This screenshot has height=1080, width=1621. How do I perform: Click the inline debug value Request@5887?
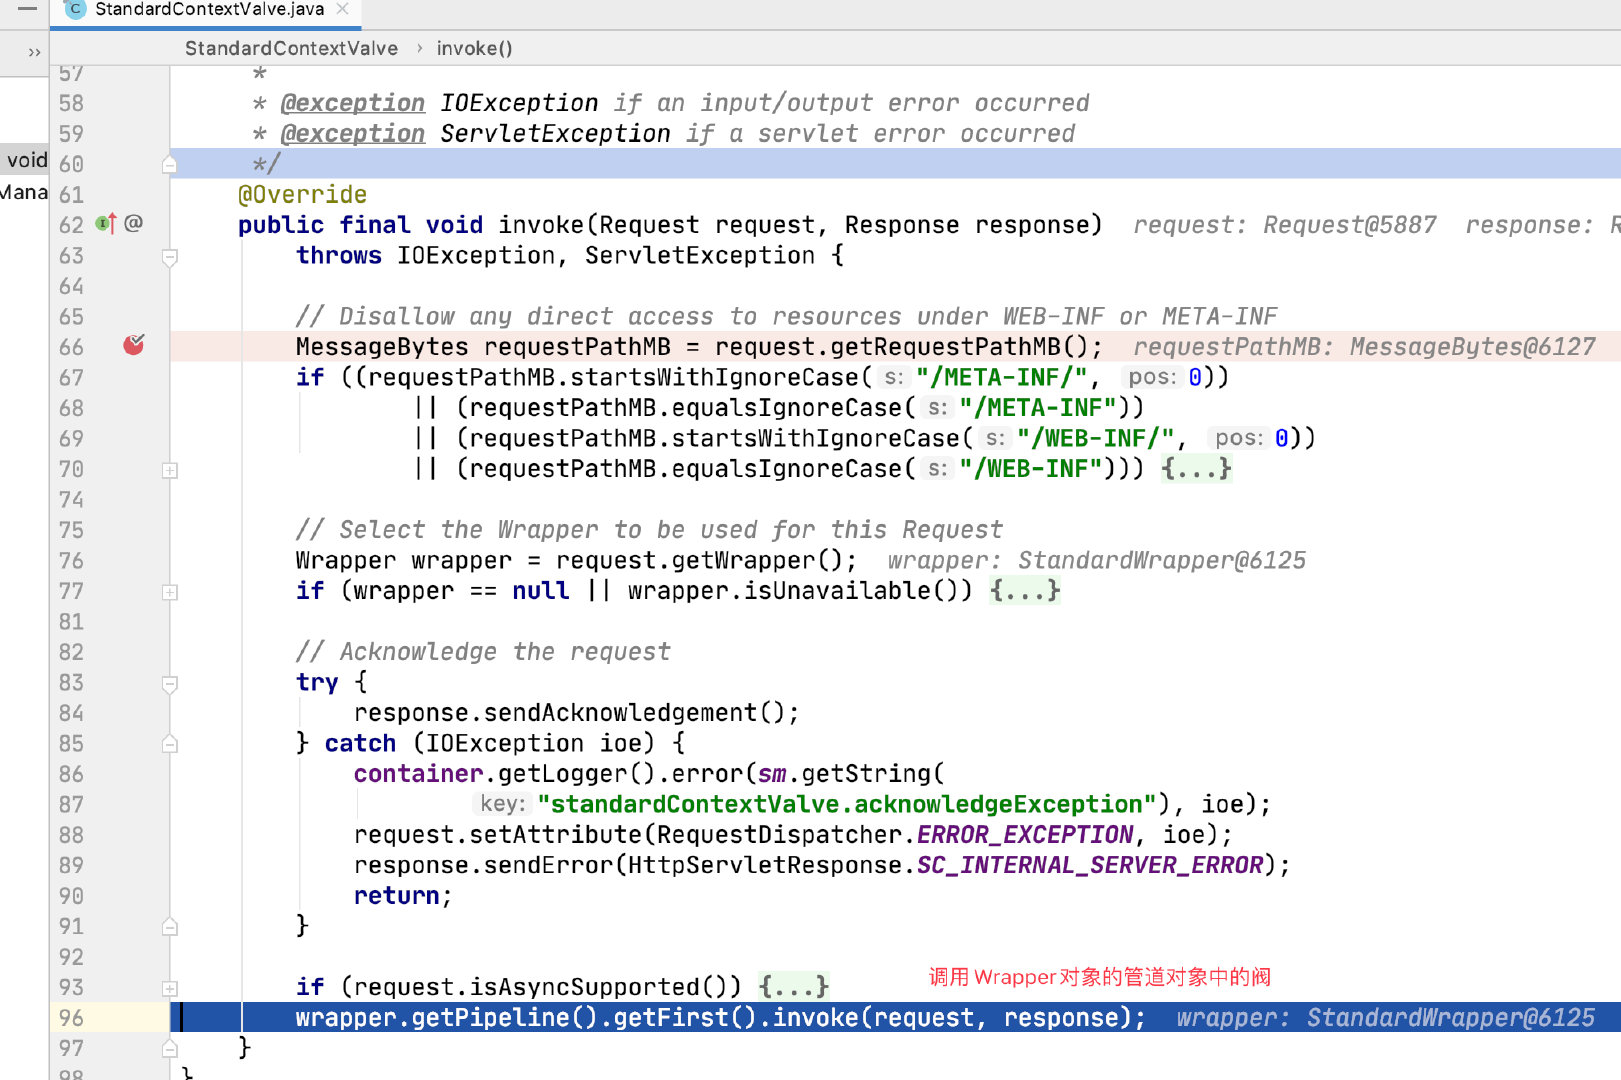1349,225
